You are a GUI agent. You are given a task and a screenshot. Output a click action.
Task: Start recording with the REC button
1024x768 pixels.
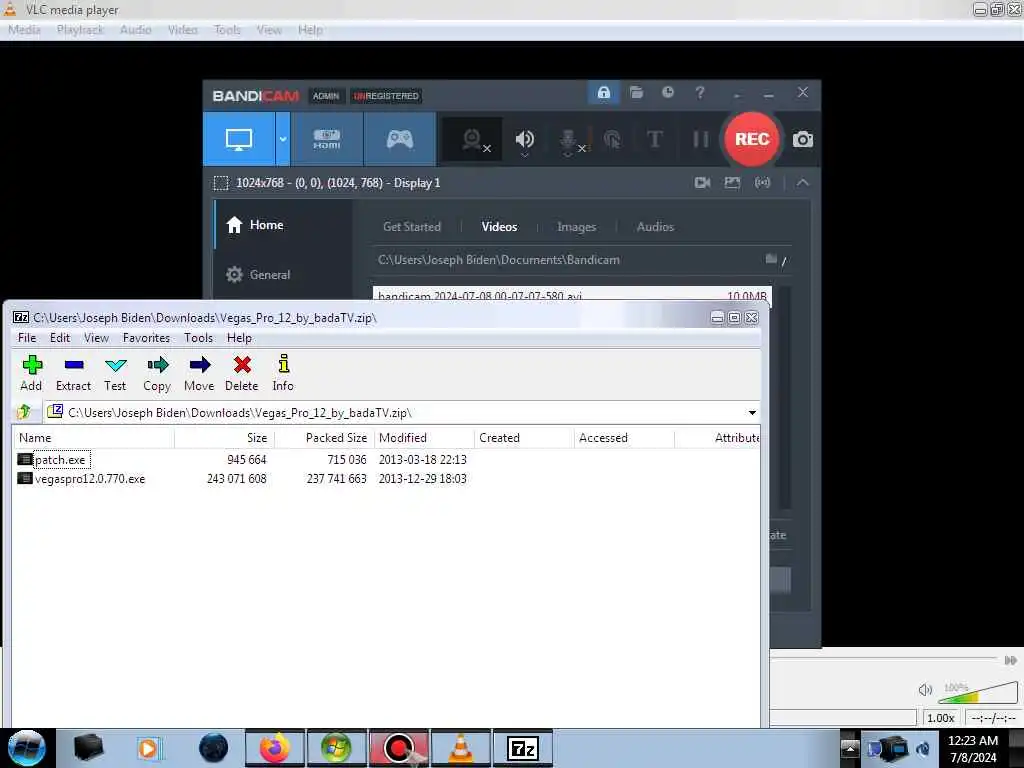pyautogui.click(x=752, y=139)
